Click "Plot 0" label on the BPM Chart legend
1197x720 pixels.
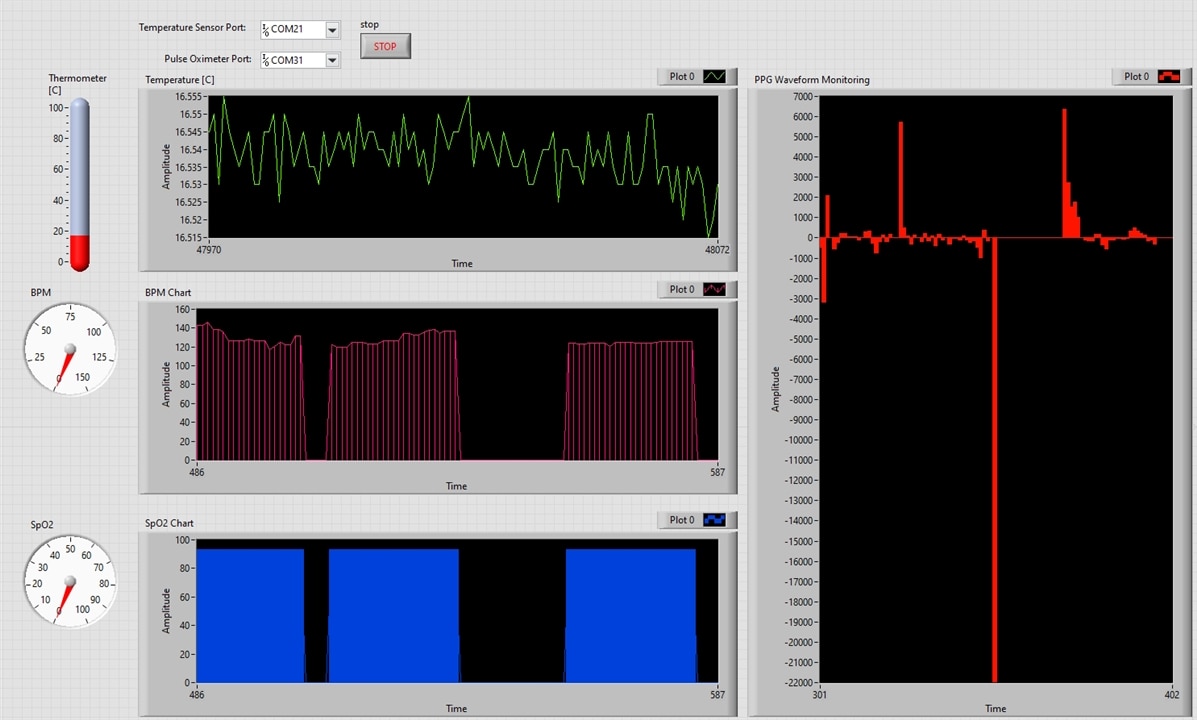pyautogui.click(x=682, y=289)
